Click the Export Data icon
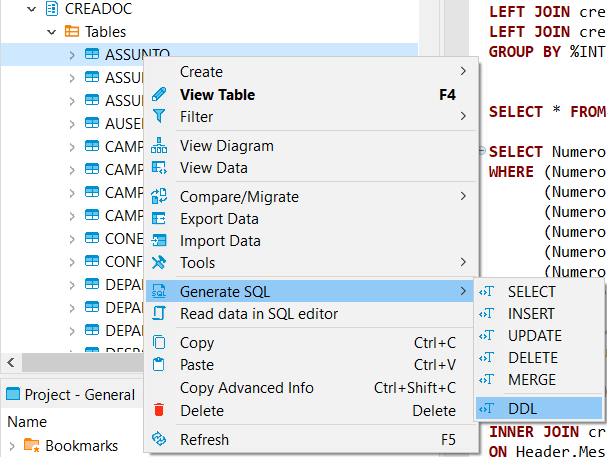The width and height of the screenshot is (607, 457). tap(159, 219)
